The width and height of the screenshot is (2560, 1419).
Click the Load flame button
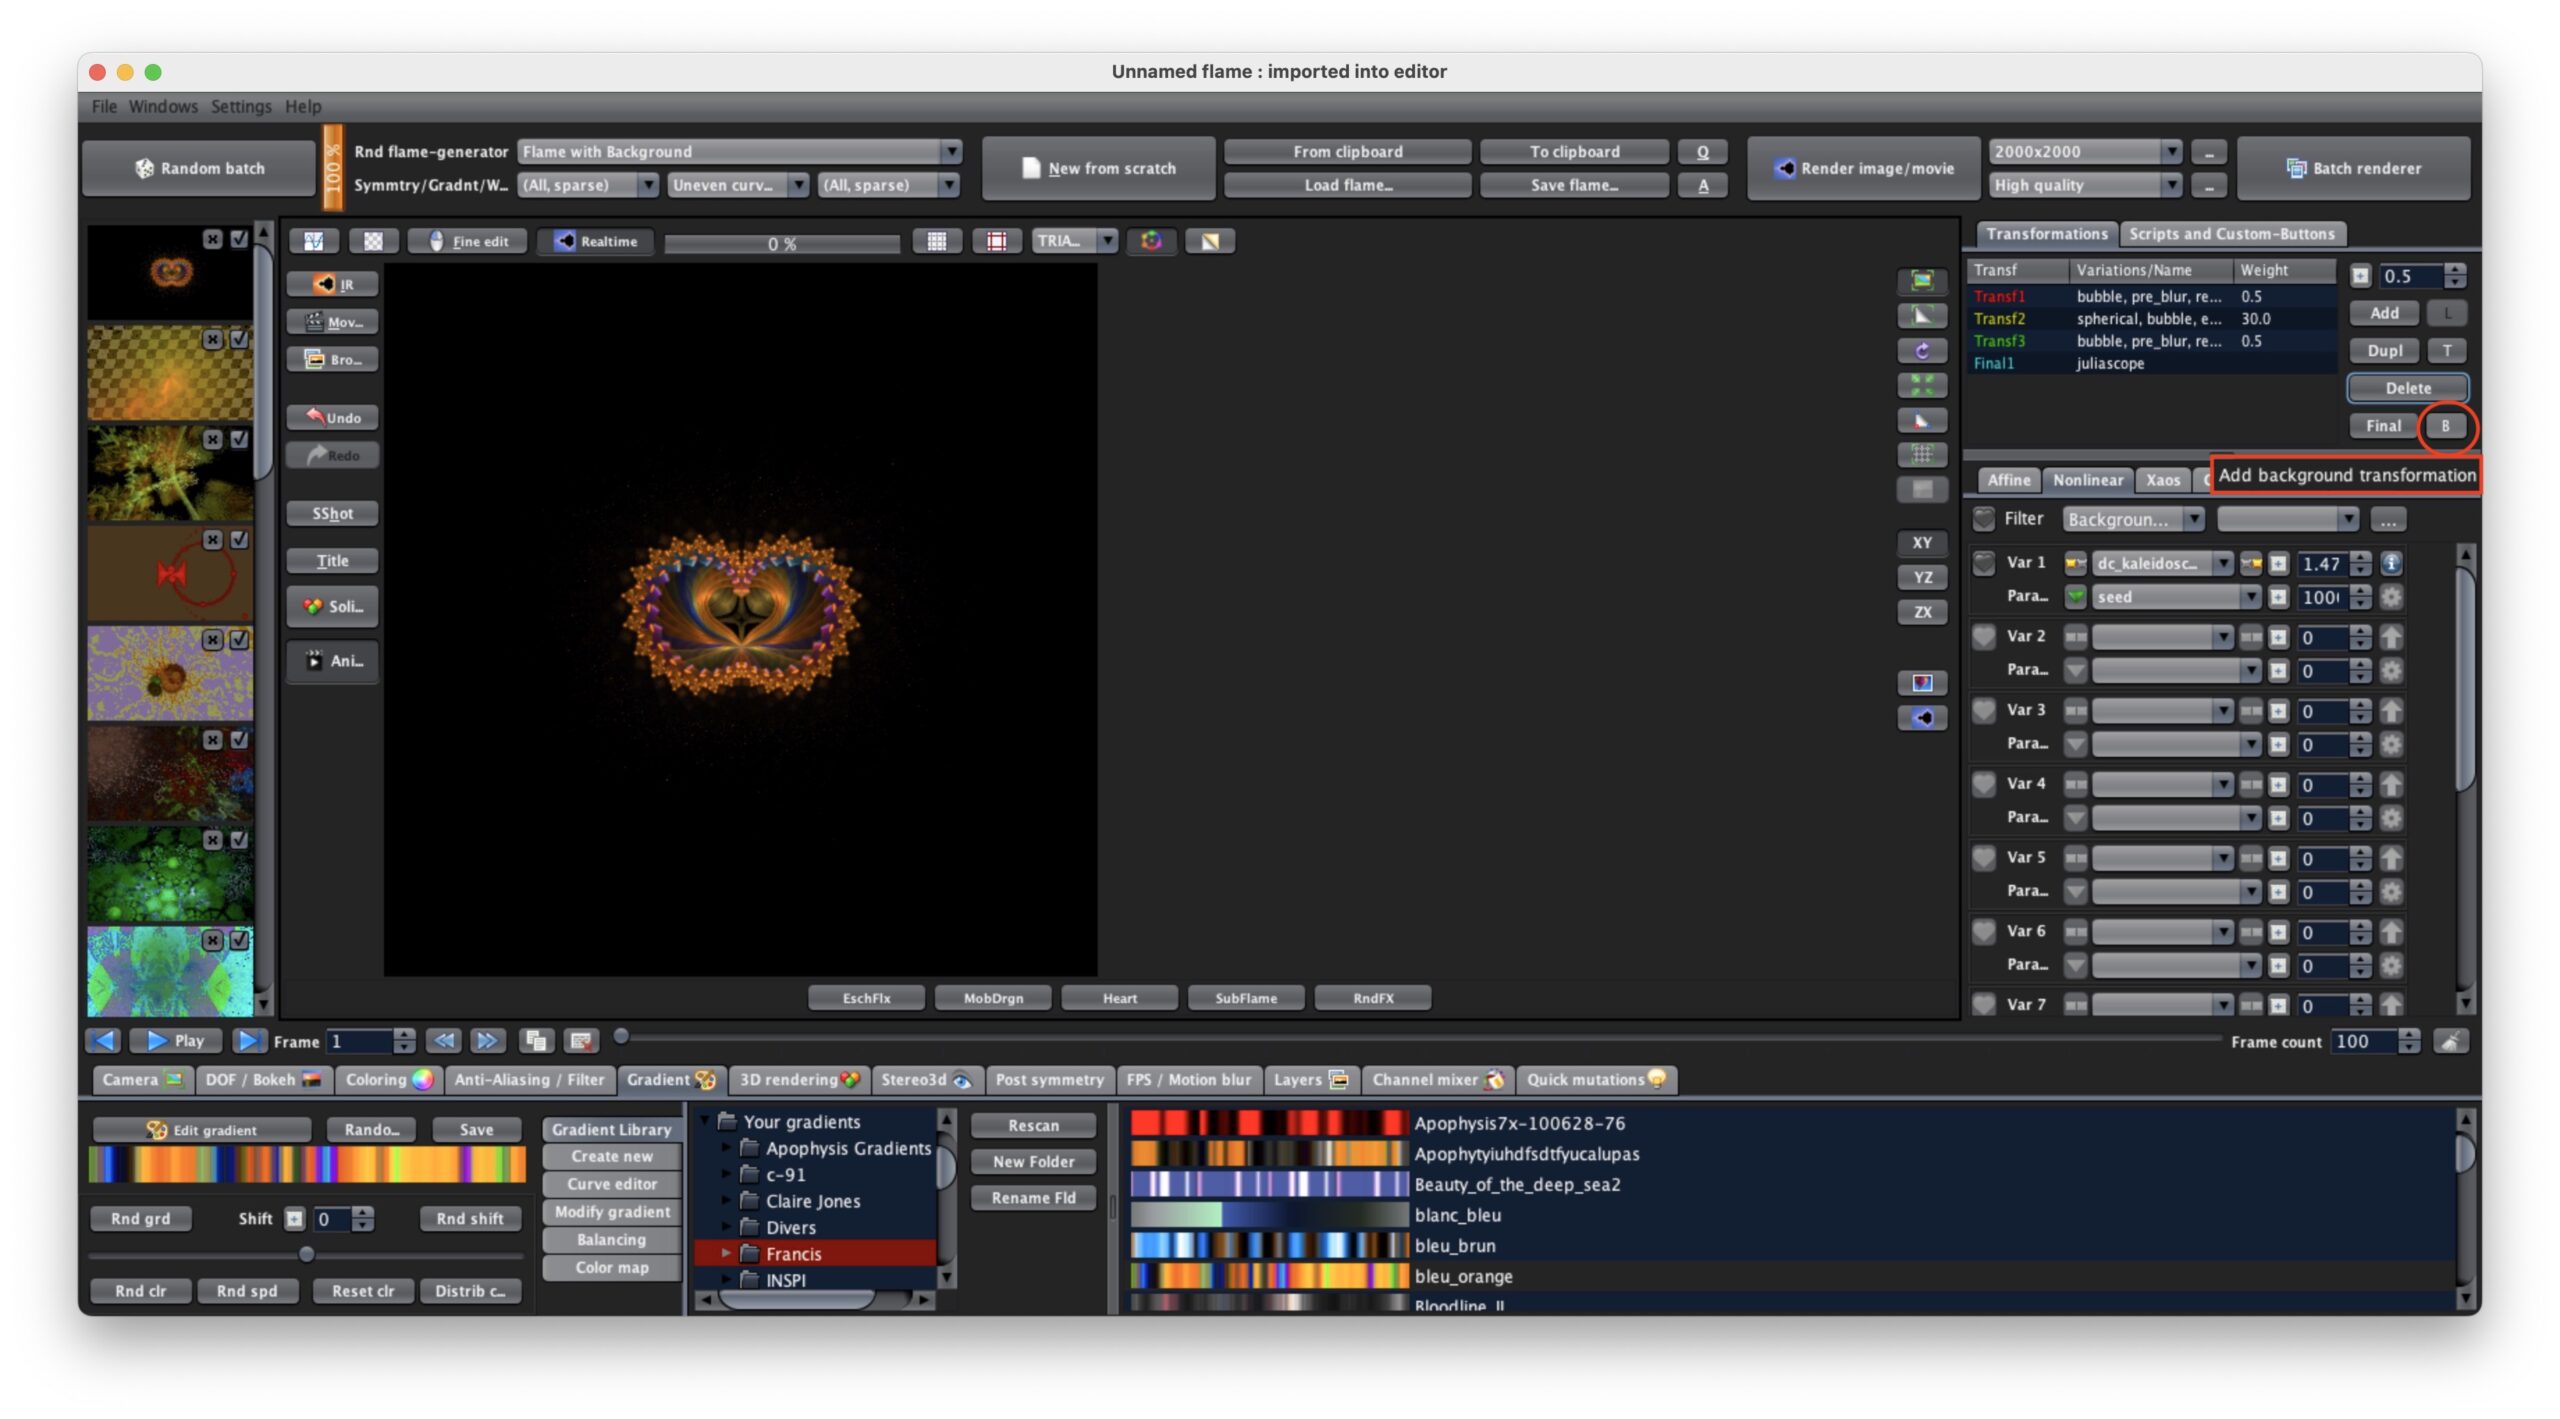1347,185
